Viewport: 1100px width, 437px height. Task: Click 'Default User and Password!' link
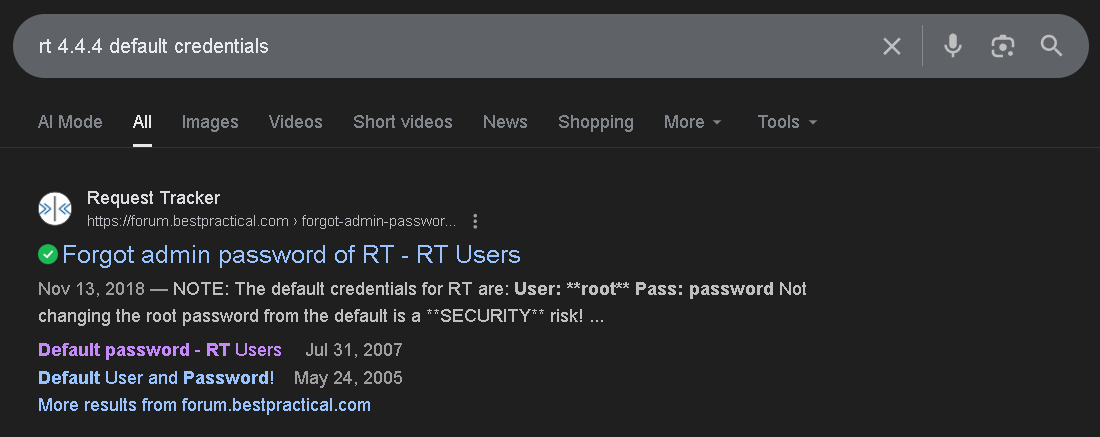pos(156,378)
